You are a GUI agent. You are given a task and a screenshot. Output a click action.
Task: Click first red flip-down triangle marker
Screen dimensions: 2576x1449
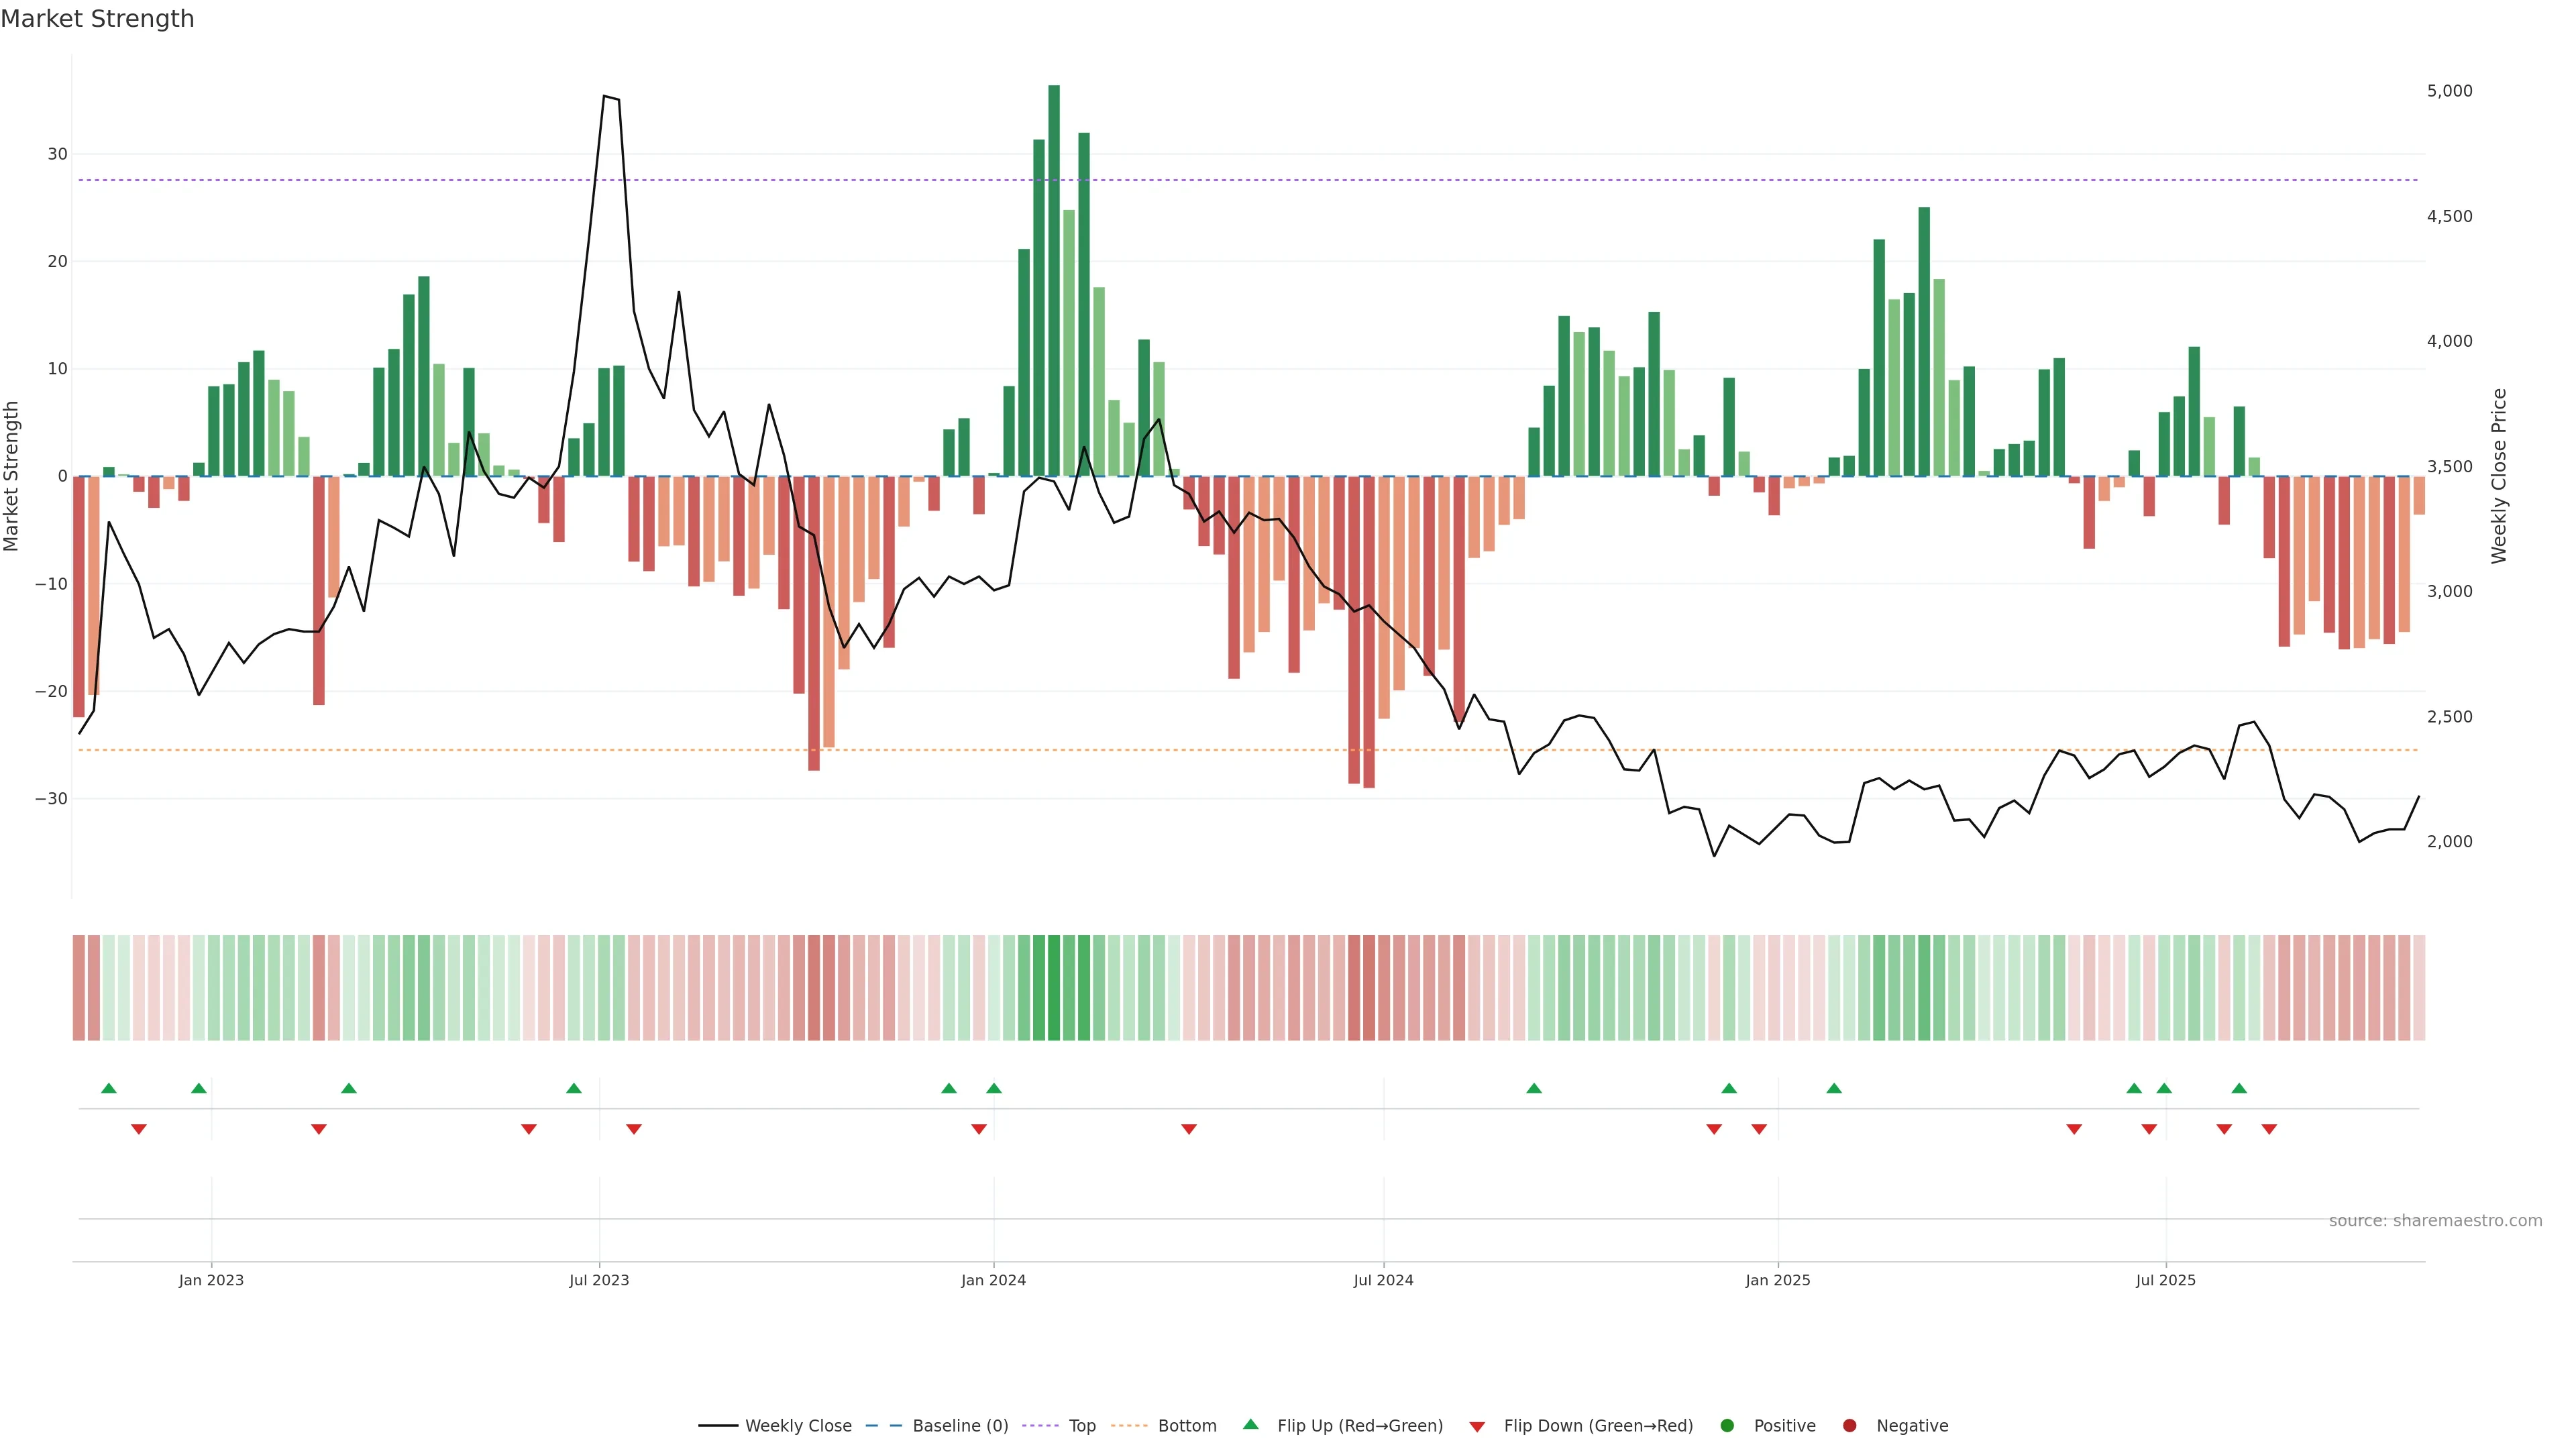[139, 1129]
